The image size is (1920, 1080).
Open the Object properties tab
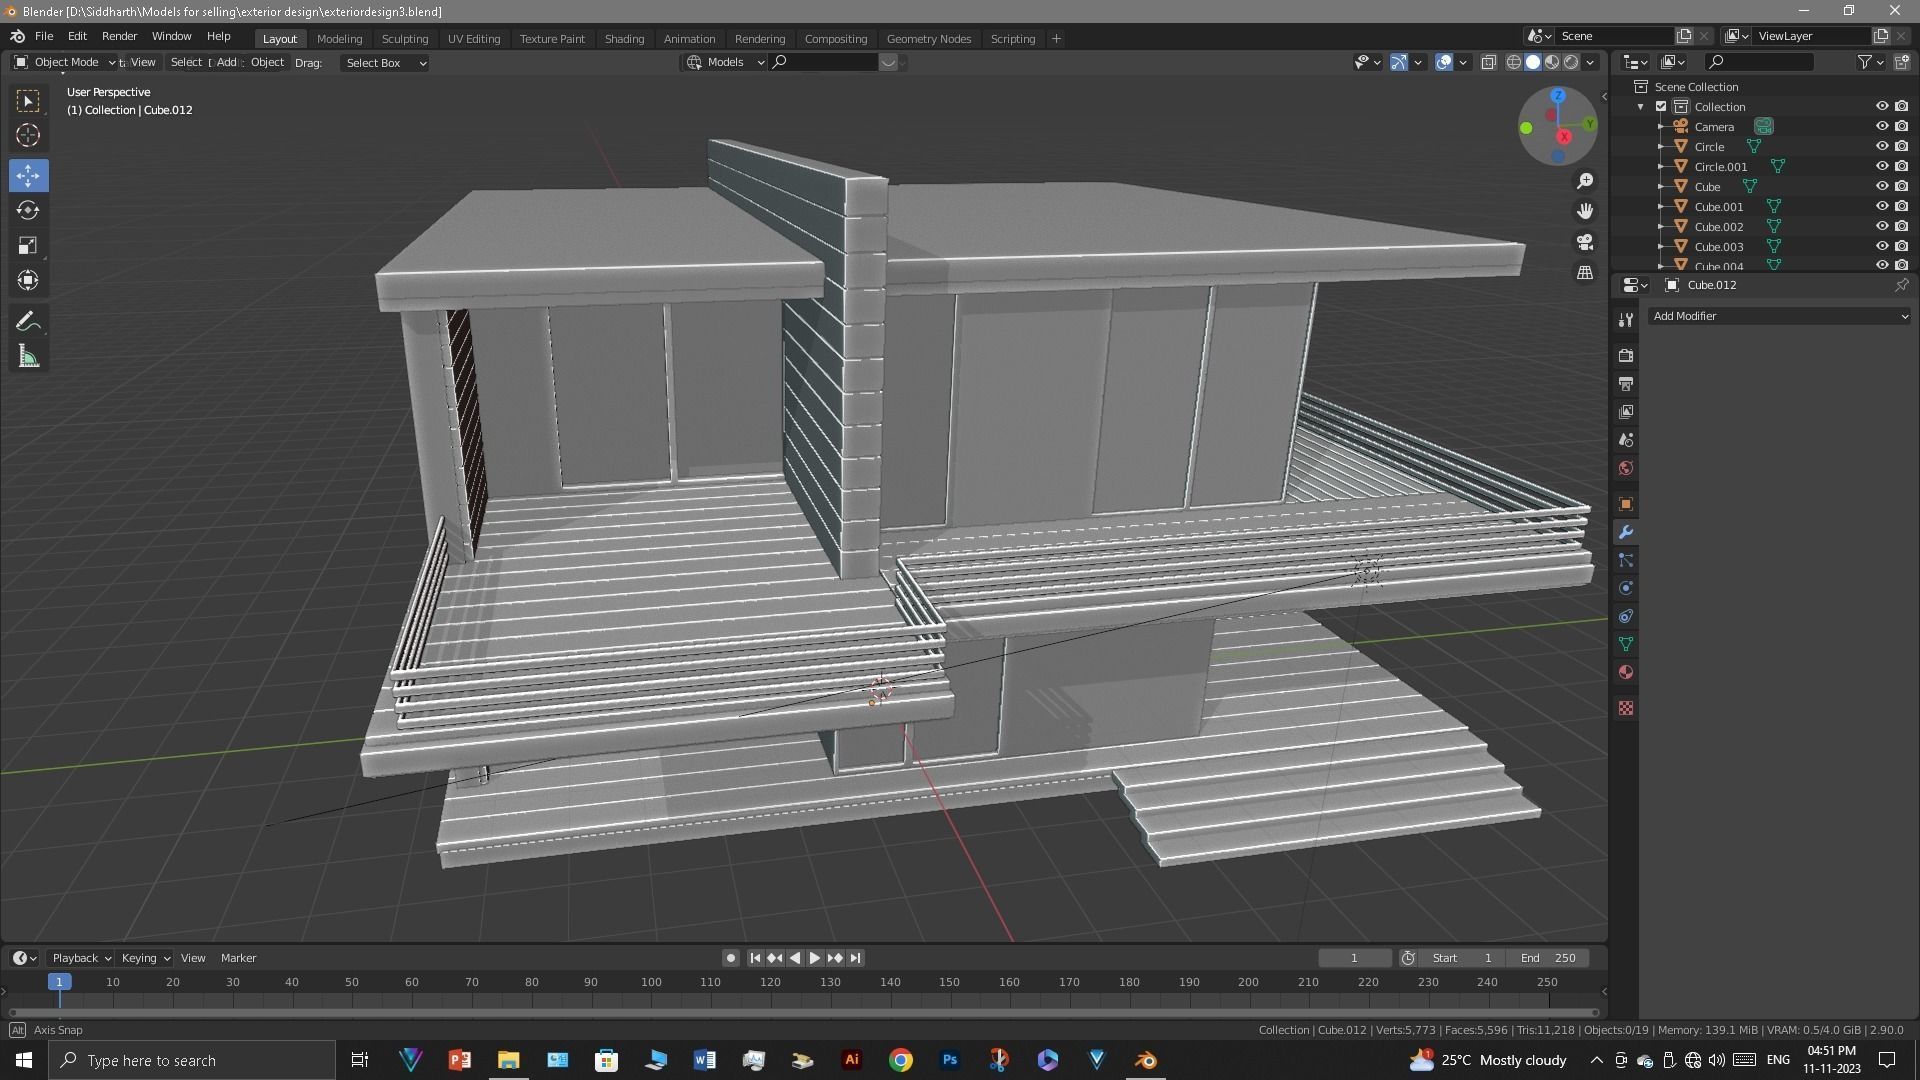(1626, 504)
